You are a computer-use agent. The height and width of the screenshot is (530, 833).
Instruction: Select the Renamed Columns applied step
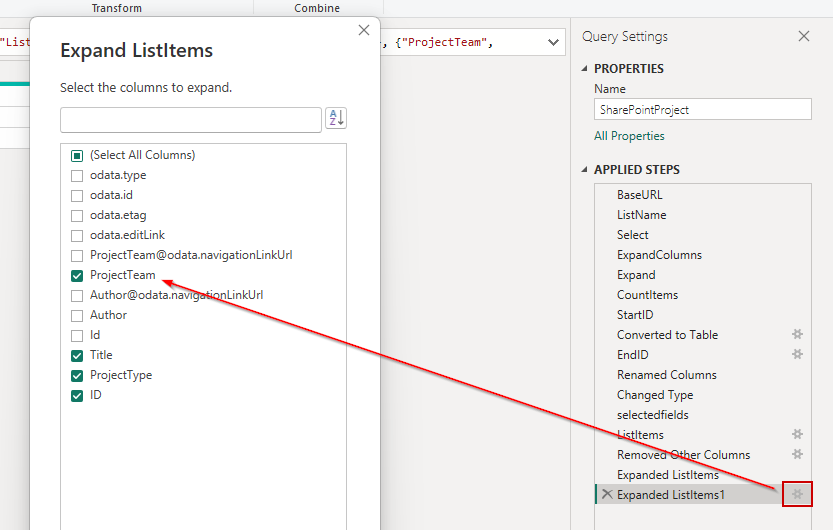tap(666, 375)
